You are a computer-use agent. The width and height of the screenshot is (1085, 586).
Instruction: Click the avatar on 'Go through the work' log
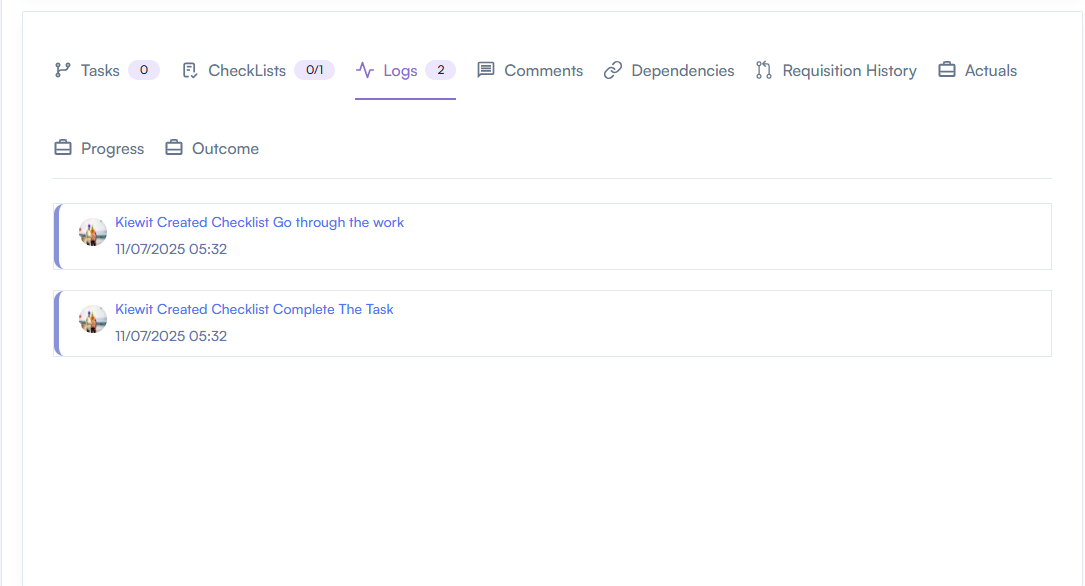pos(93,232)
